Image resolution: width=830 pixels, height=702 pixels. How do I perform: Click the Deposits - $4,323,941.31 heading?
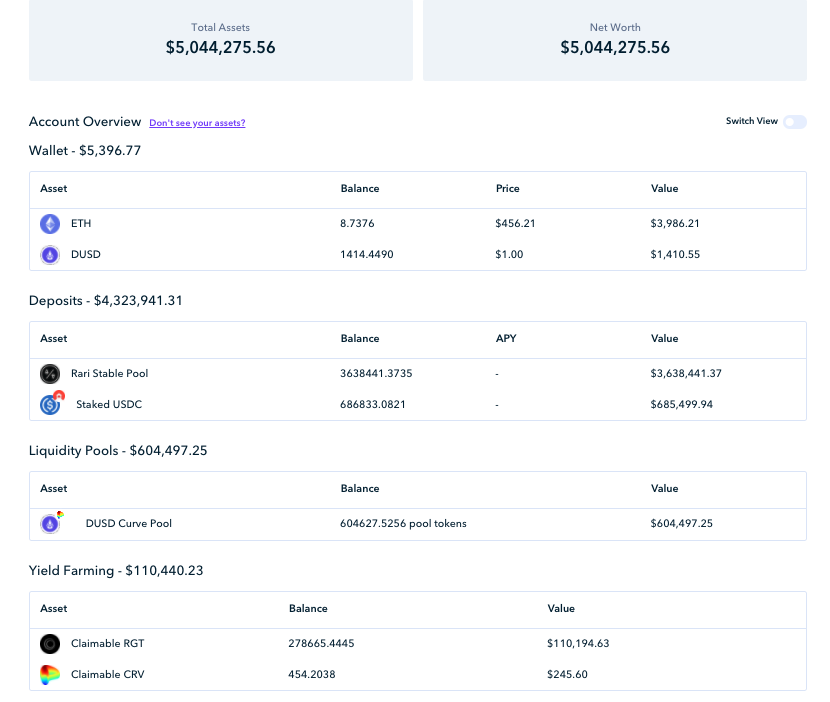point(105,301)
